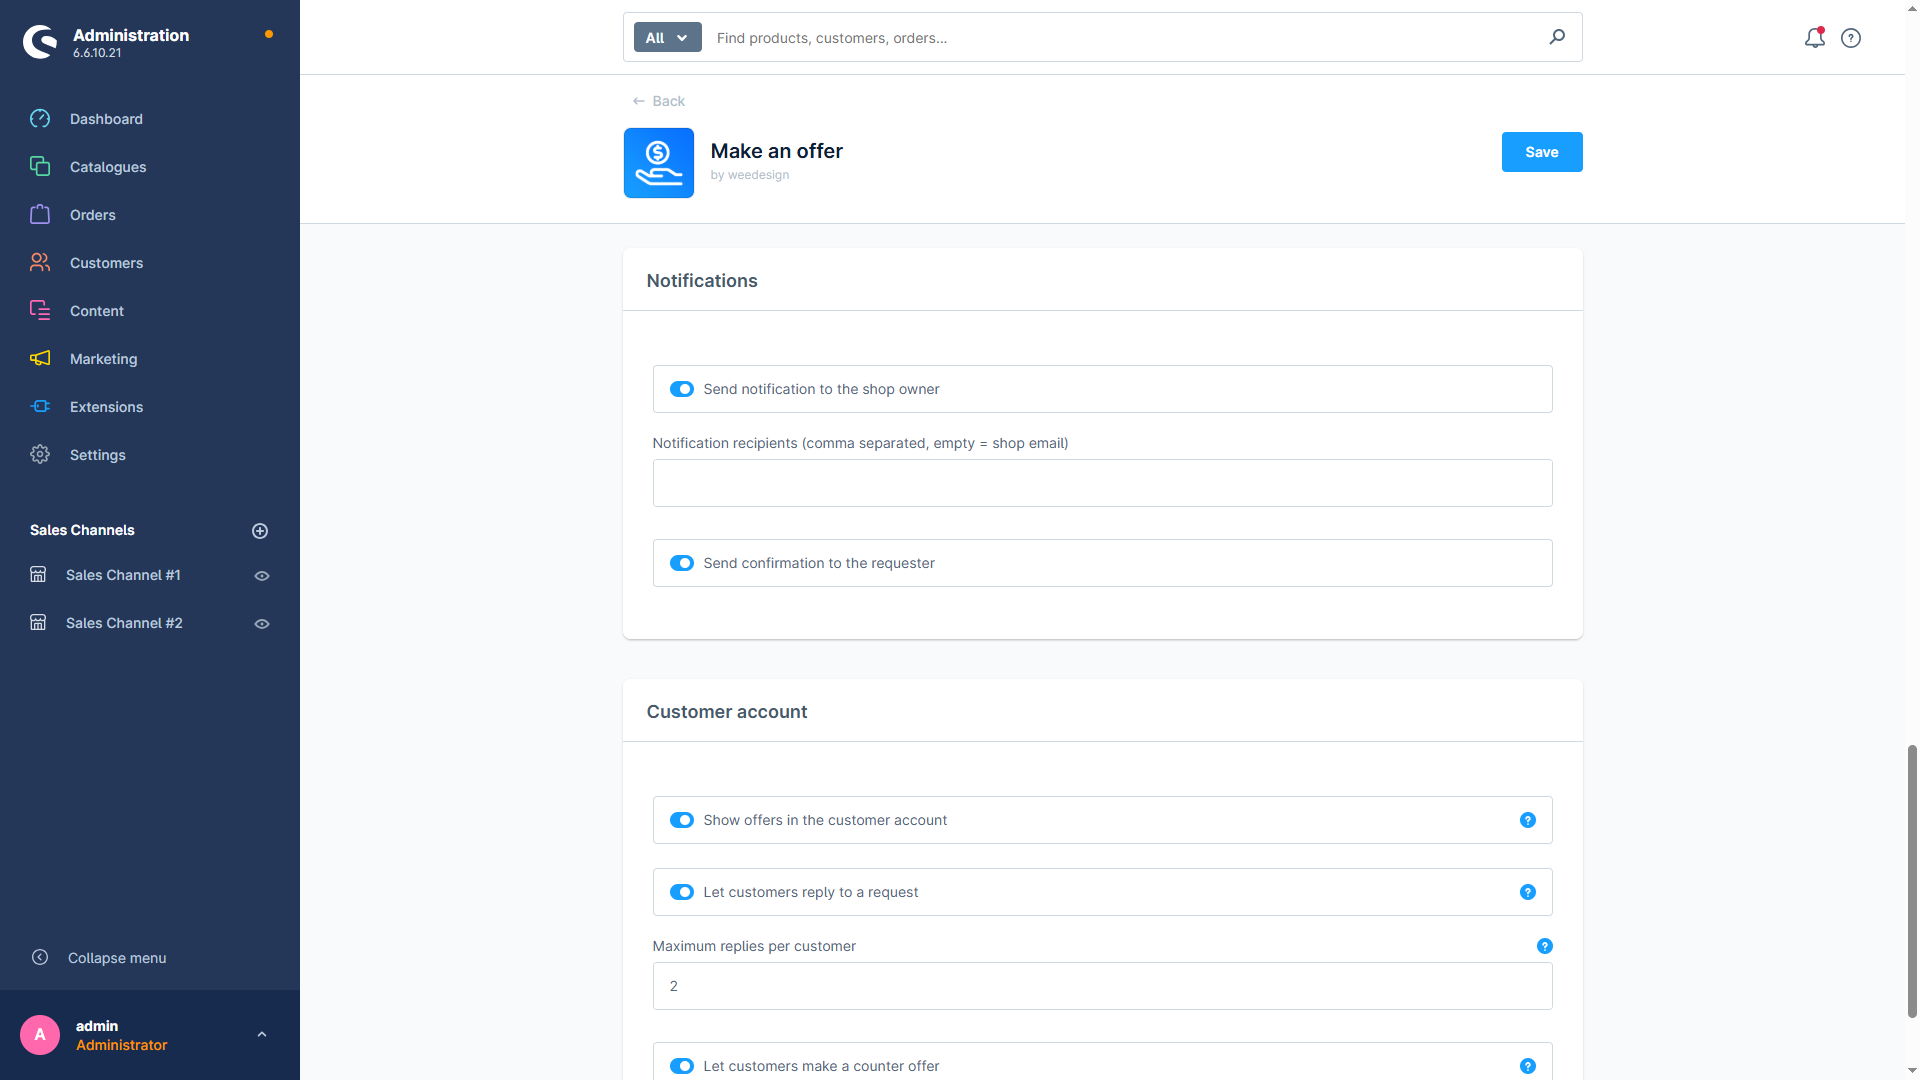The width and height of the screenshot is (1920, 1080).
Task: Open Sales Channel #1
Action: (123, 575)
